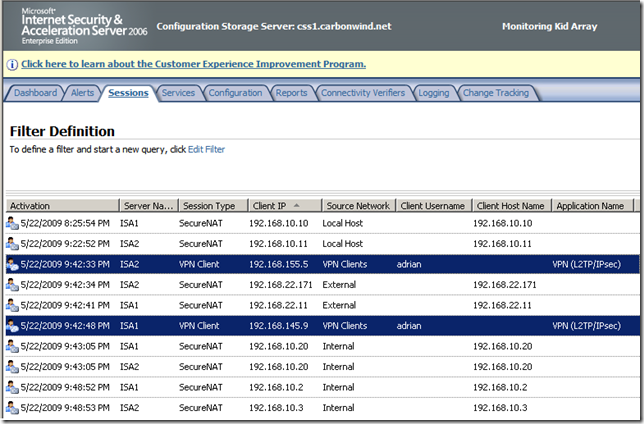
Task: Select activation time 5/22/2009 8:25:54 PM
Action: (x=65, y=224)
